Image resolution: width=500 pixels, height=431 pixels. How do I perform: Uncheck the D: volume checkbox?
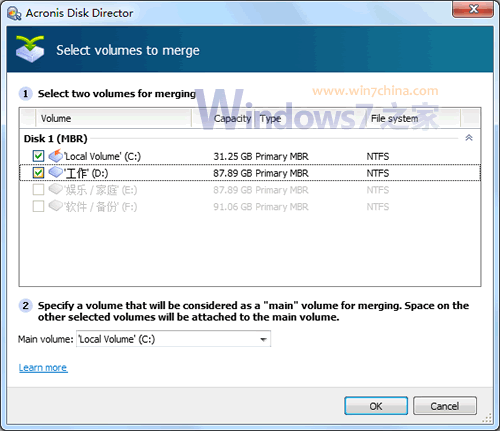pyautogui.click(x=38, y=173)
